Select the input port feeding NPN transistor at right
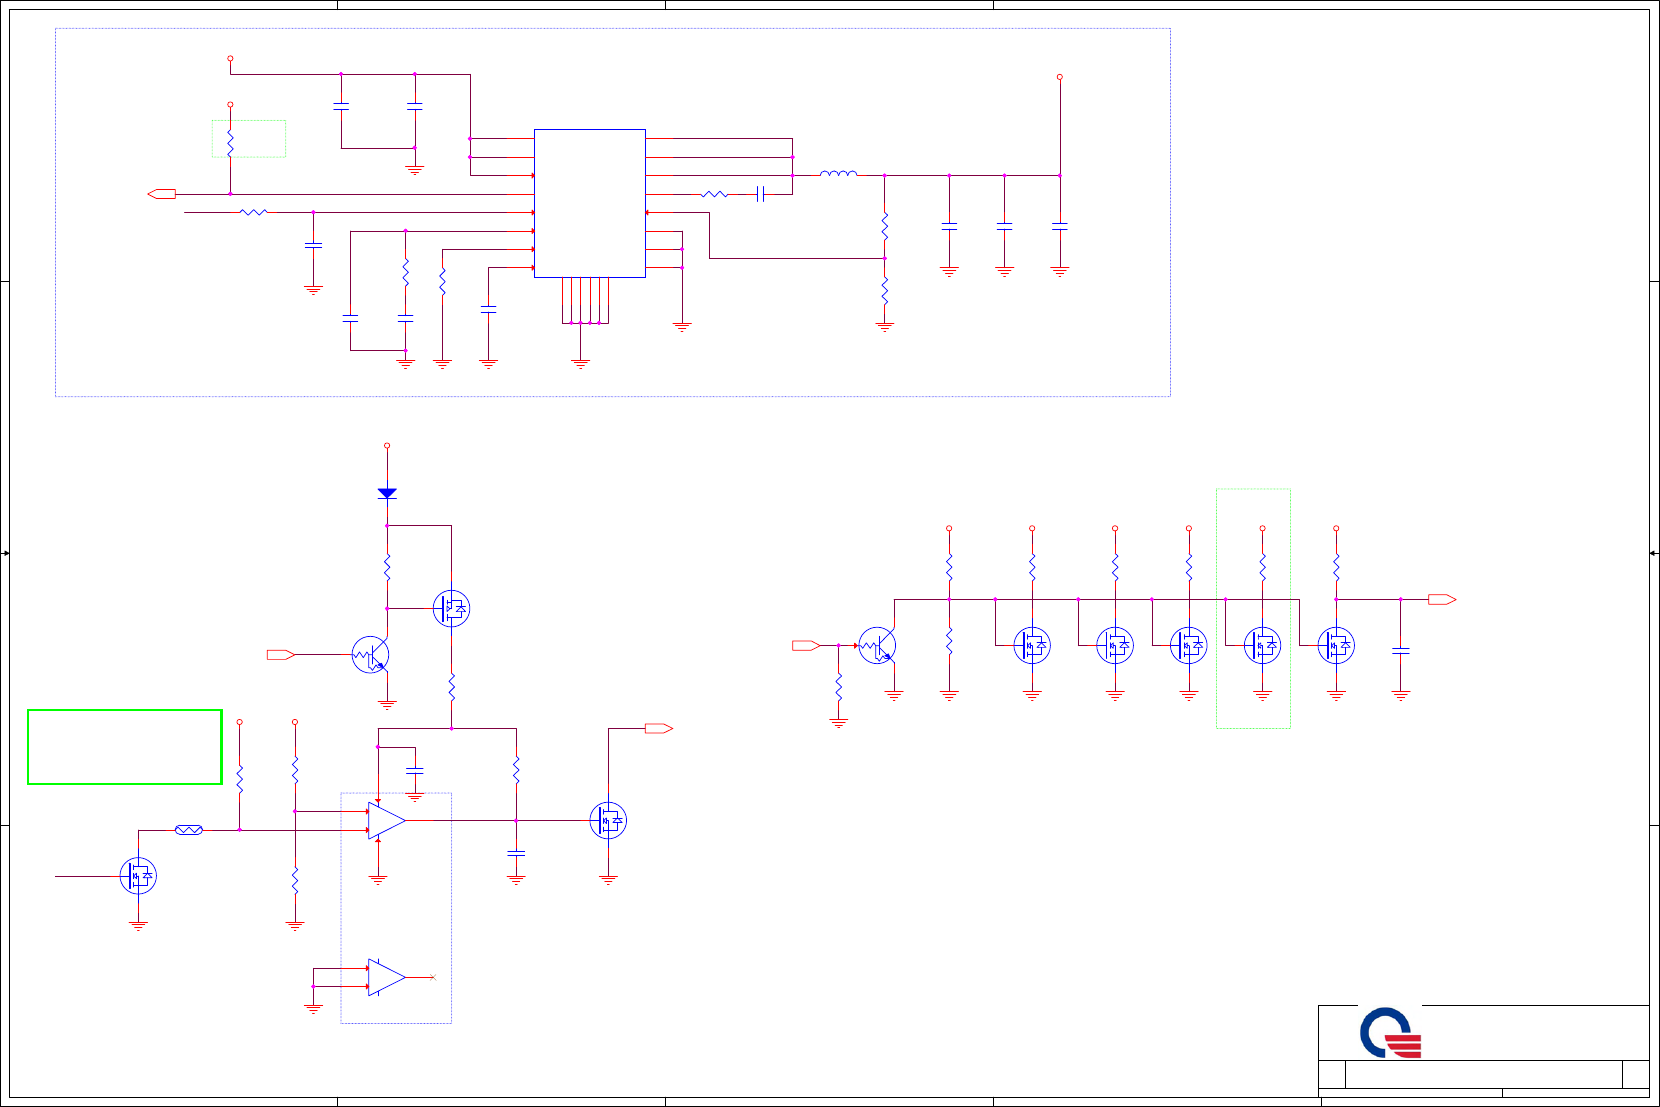 point(806,646)
